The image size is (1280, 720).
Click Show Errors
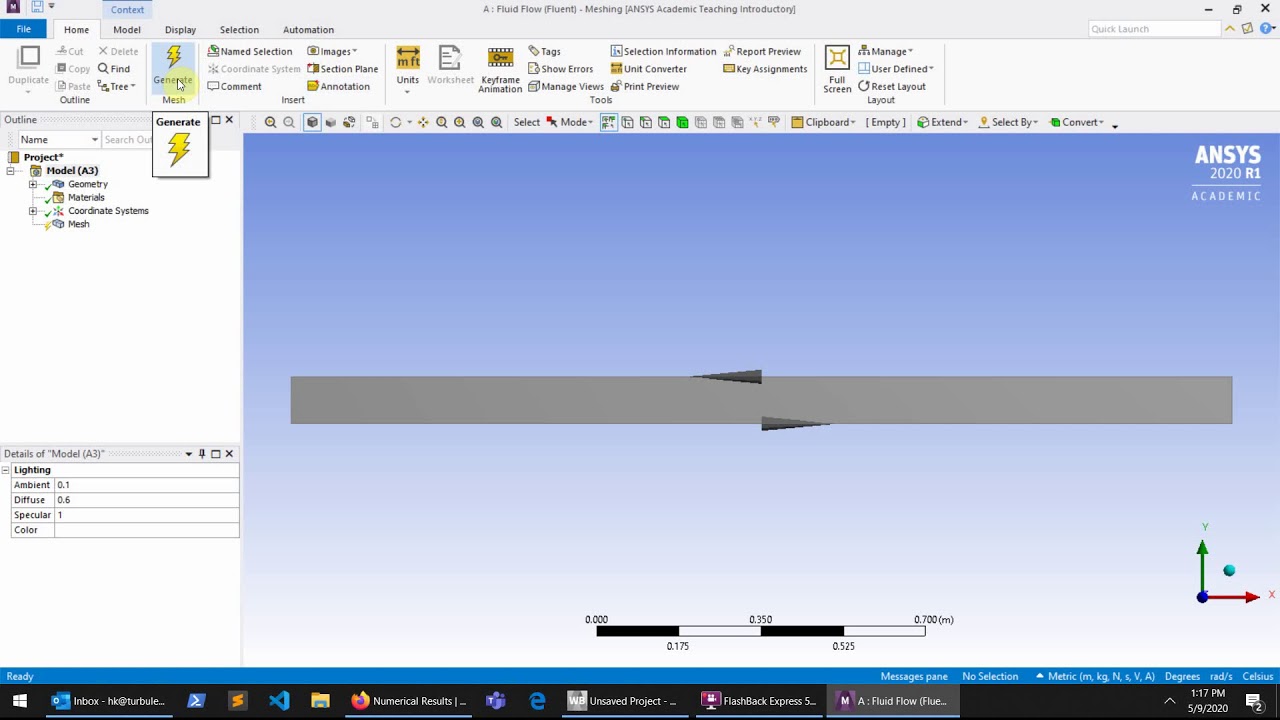[560, 69]
